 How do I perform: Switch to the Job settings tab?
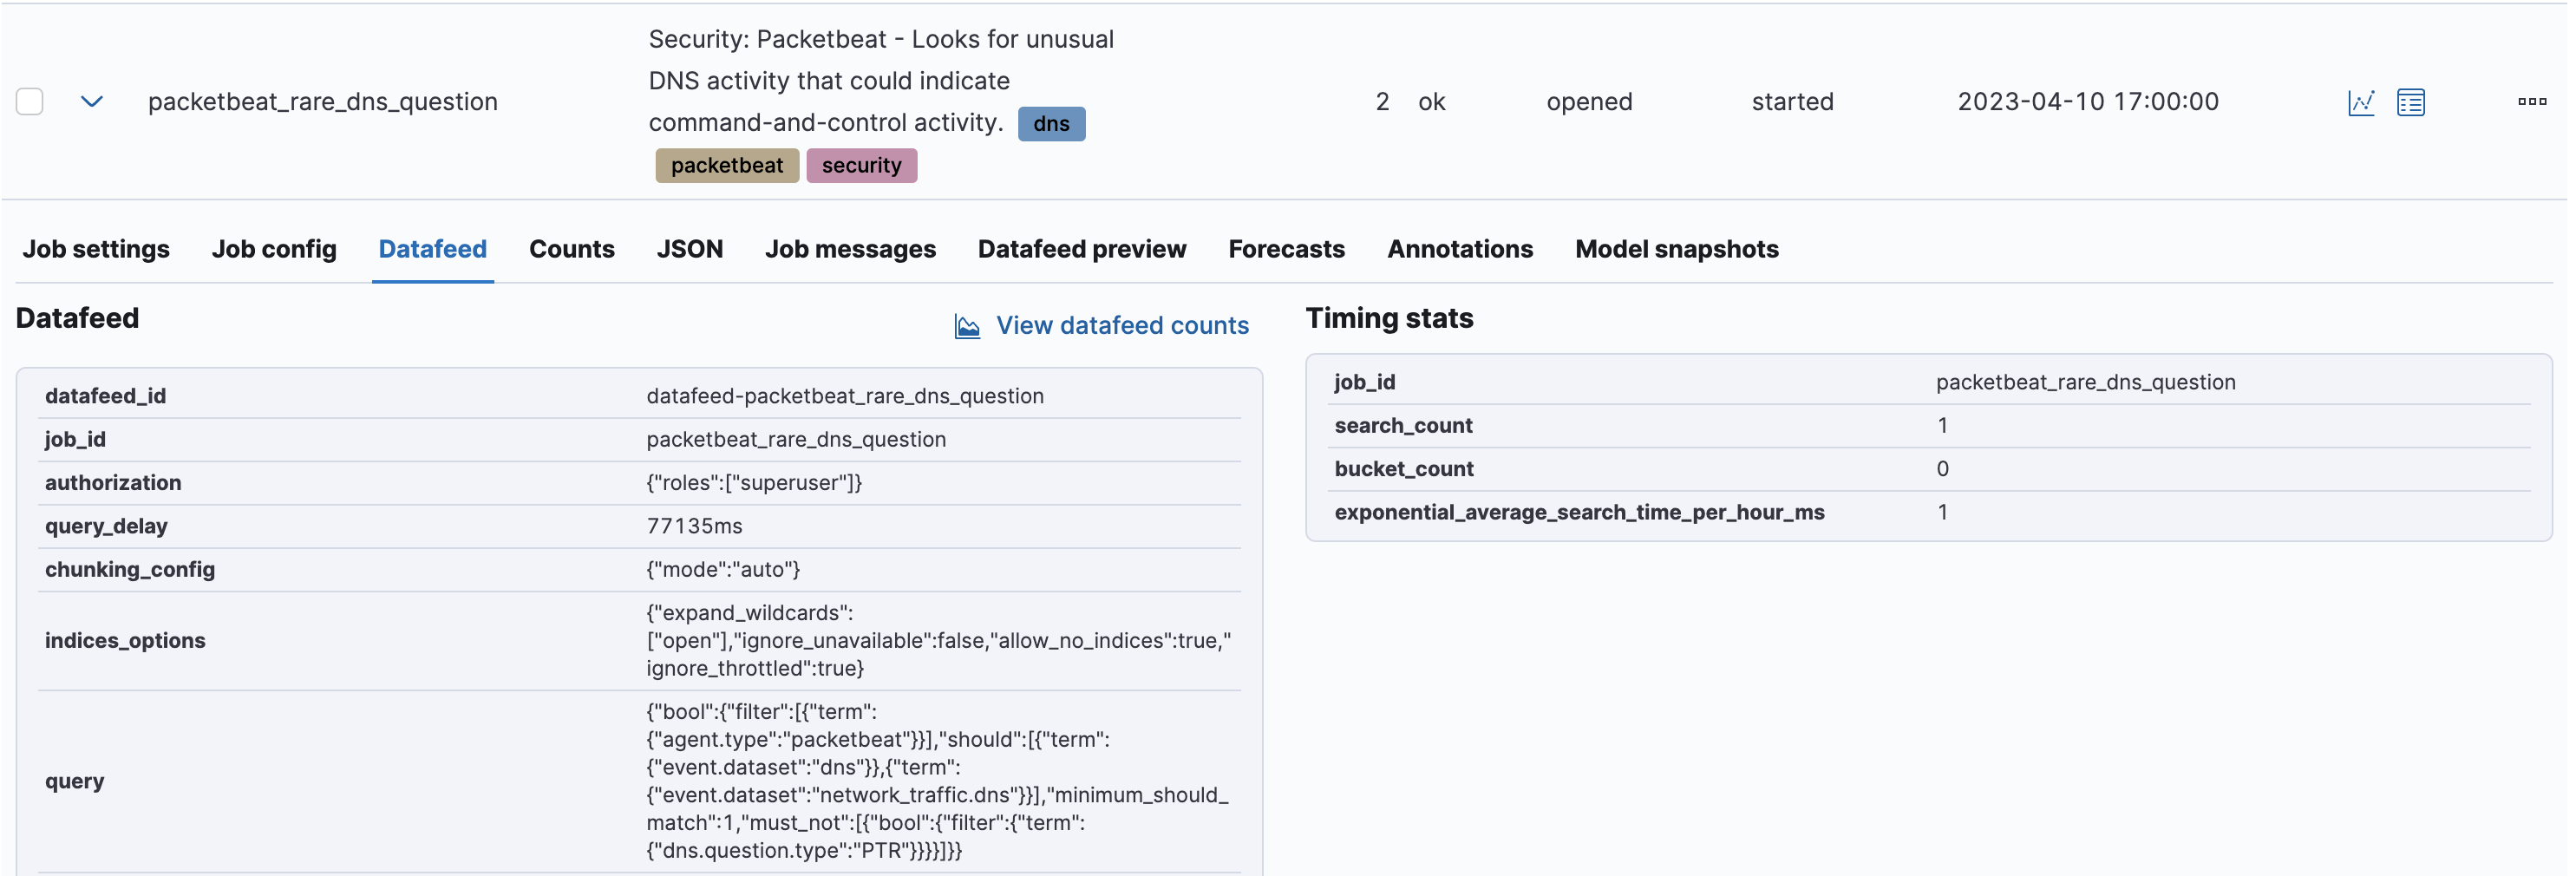(x=96, y=249)
